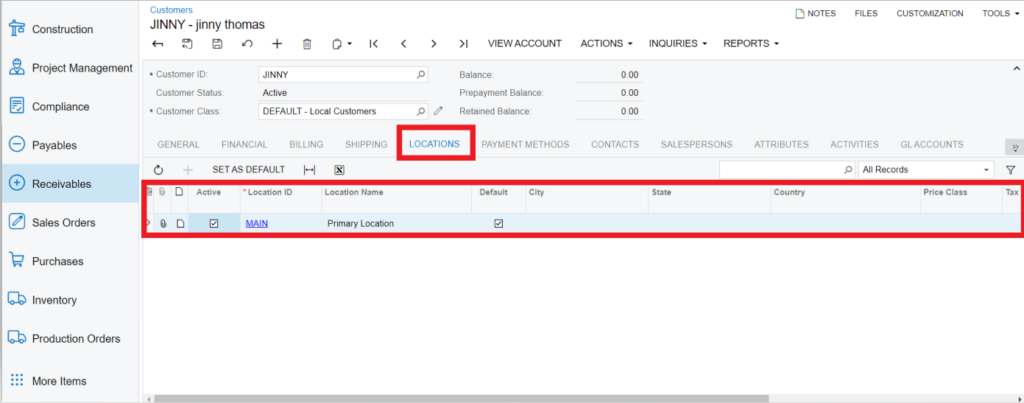This screenshot has height=403, width=1024.
Task: Go to the next customer record
Action: click(x=433, y=44)
